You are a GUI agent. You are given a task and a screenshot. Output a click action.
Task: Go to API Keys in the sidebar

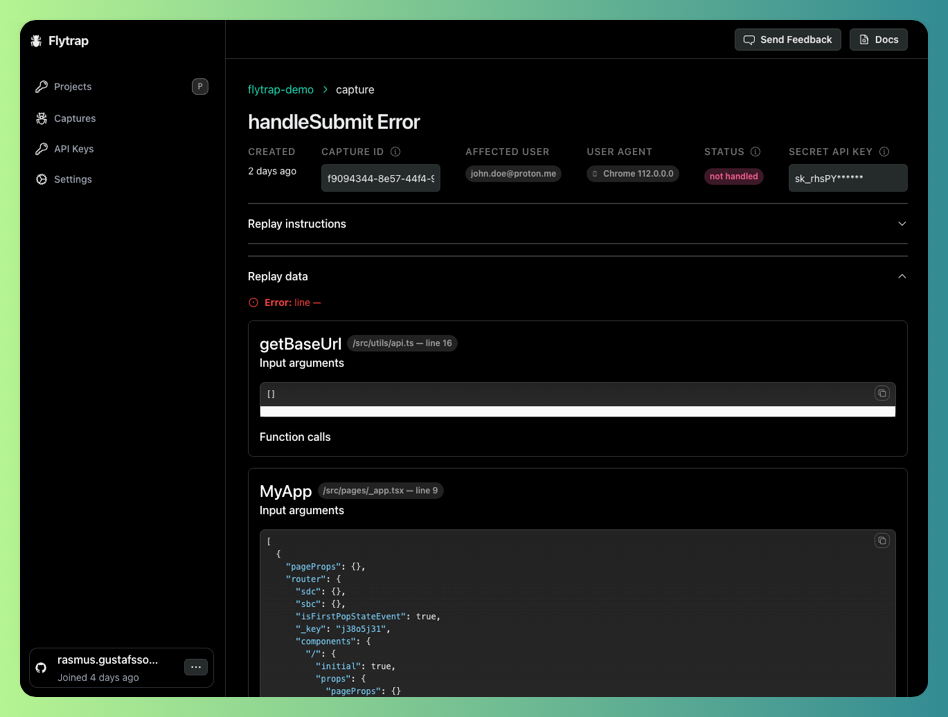click(74, 149)
